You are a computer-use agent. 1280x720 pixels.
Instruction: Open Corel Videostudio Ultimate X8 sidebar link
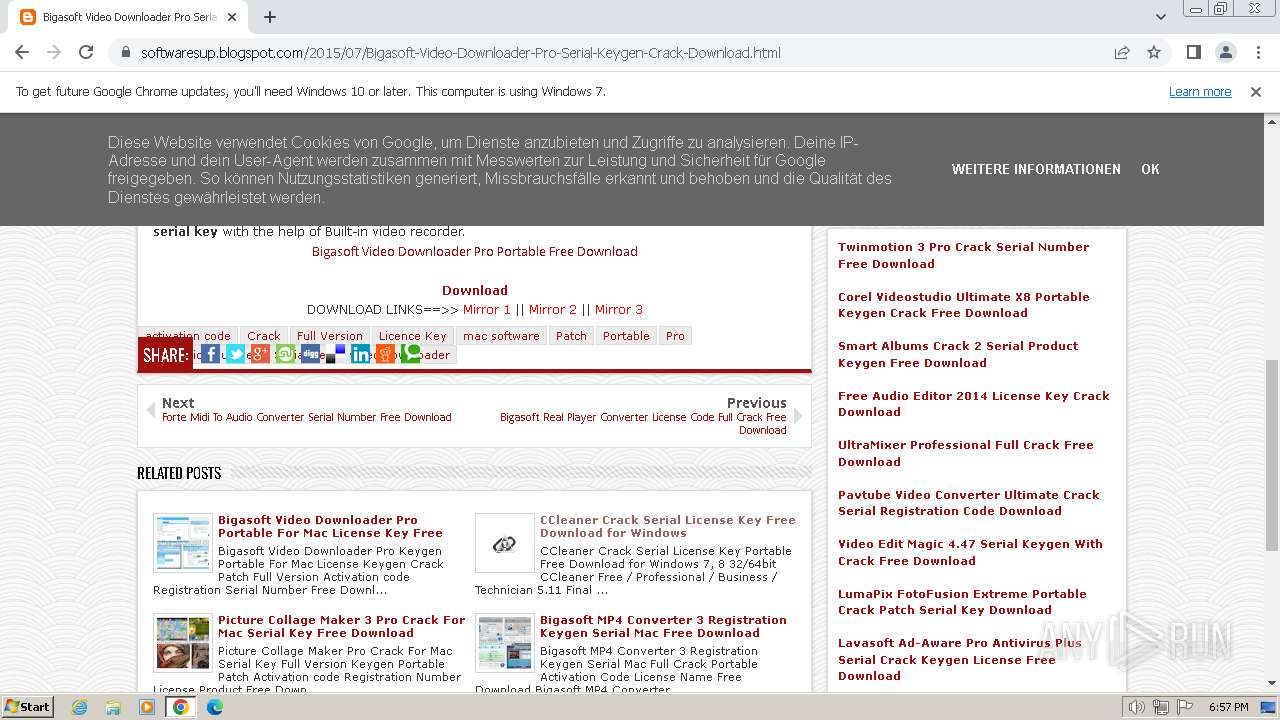[964, 305]
